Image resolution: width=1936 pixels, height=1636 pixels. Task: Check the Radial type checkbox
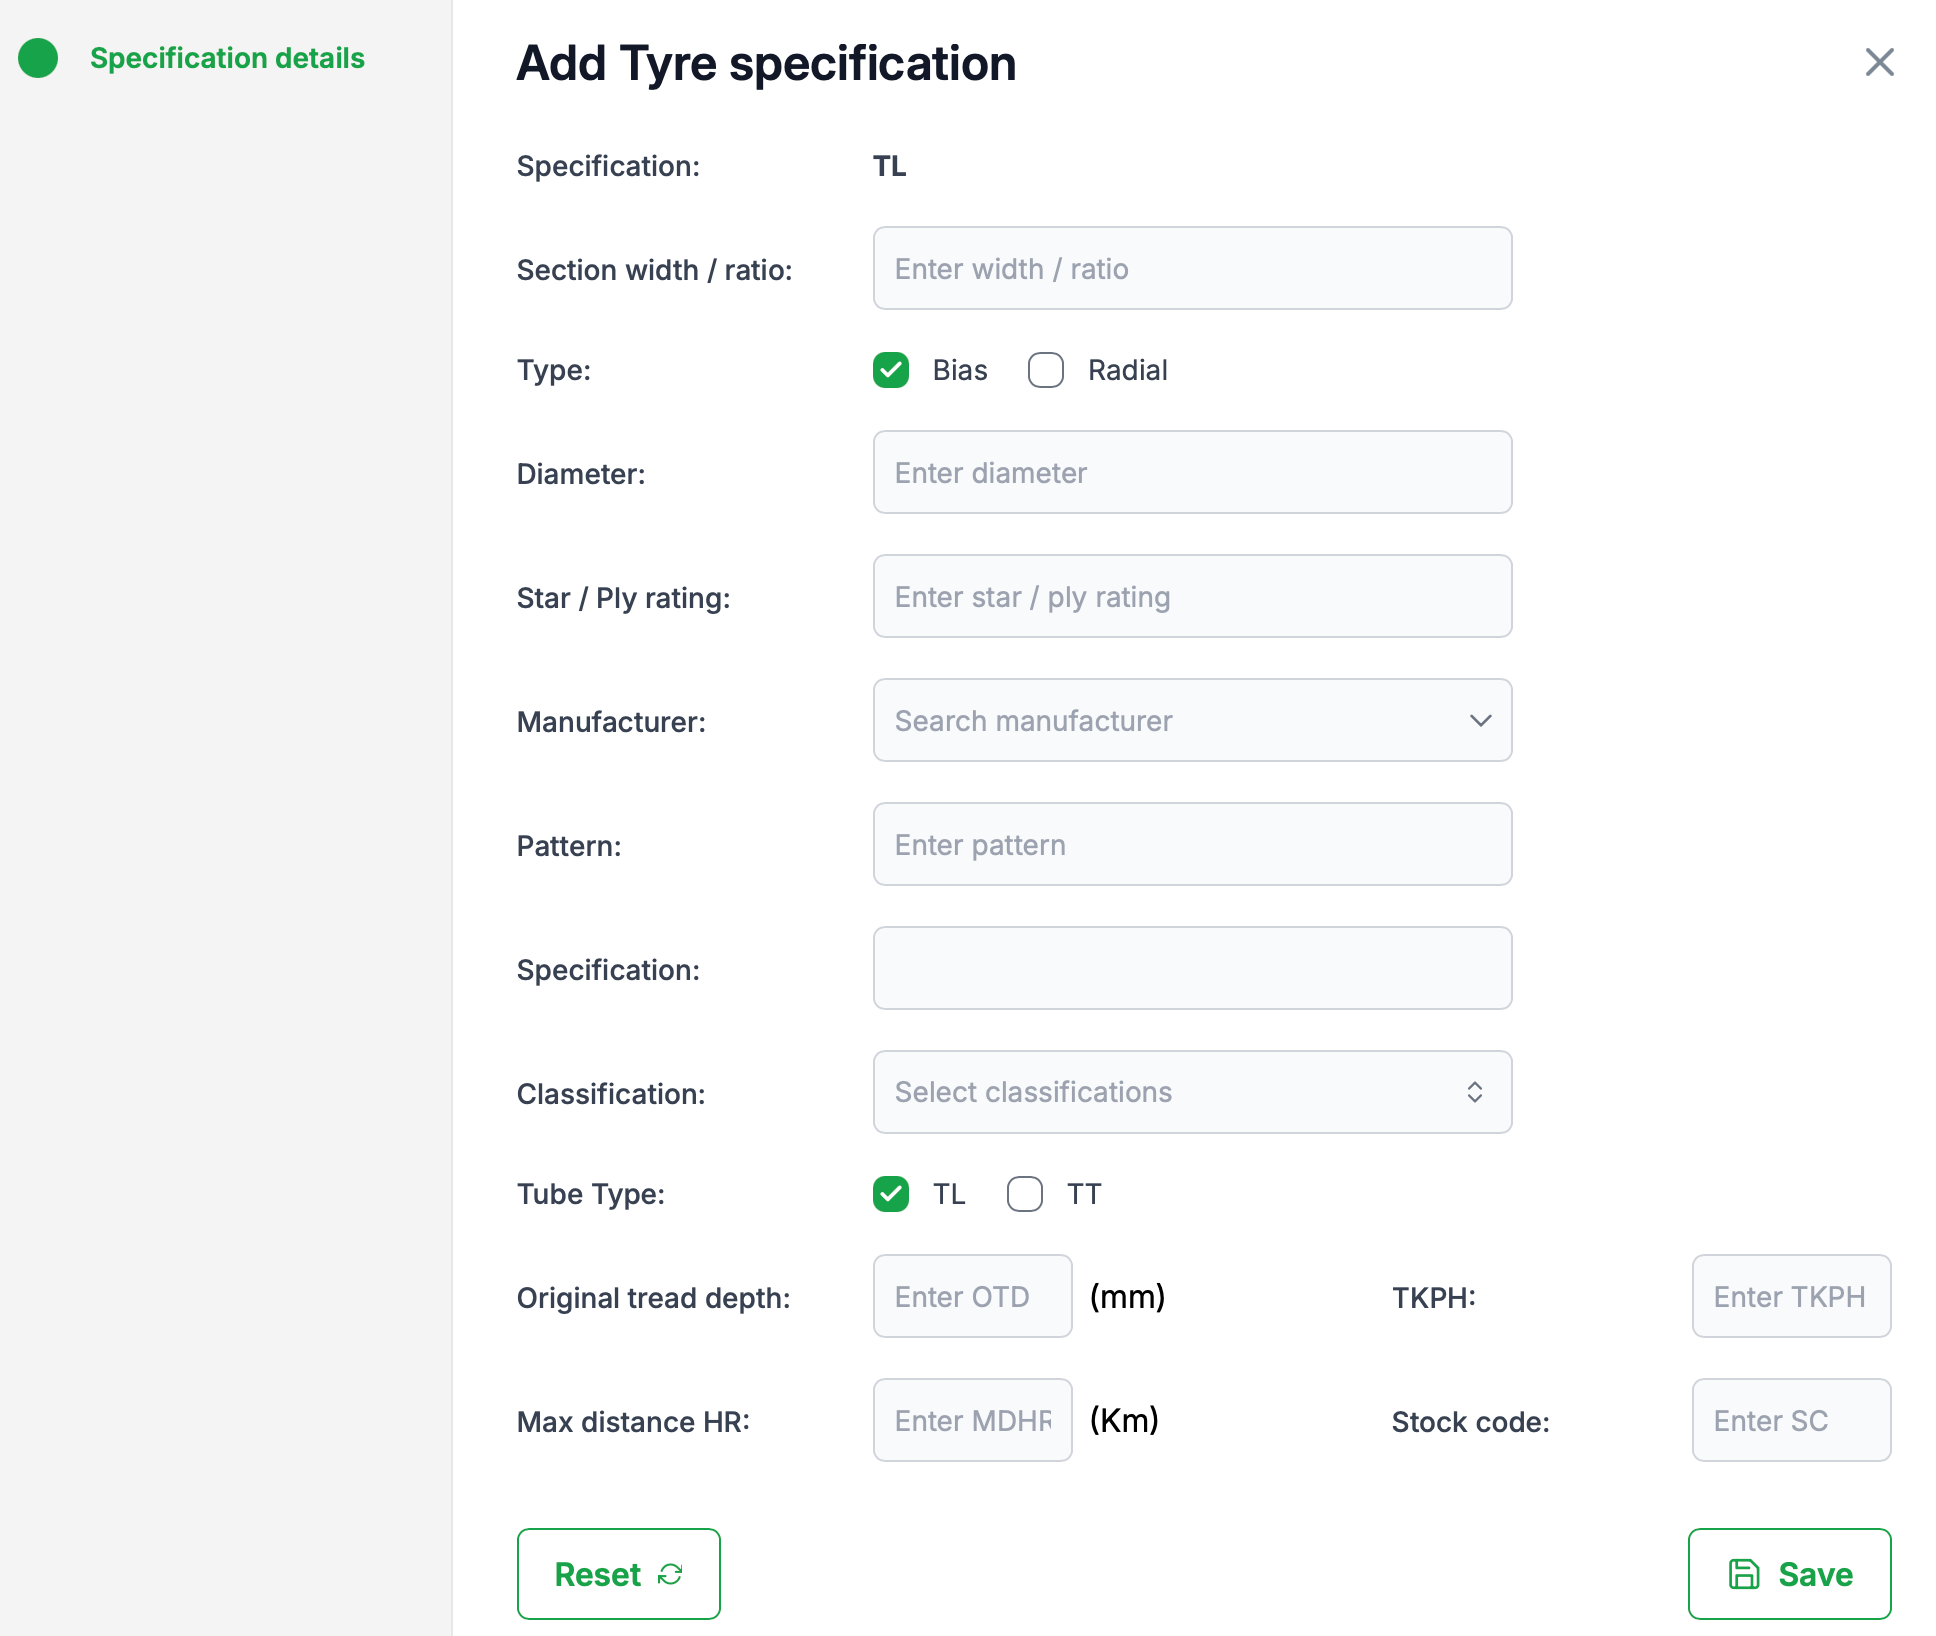[x=1046, y=370]
